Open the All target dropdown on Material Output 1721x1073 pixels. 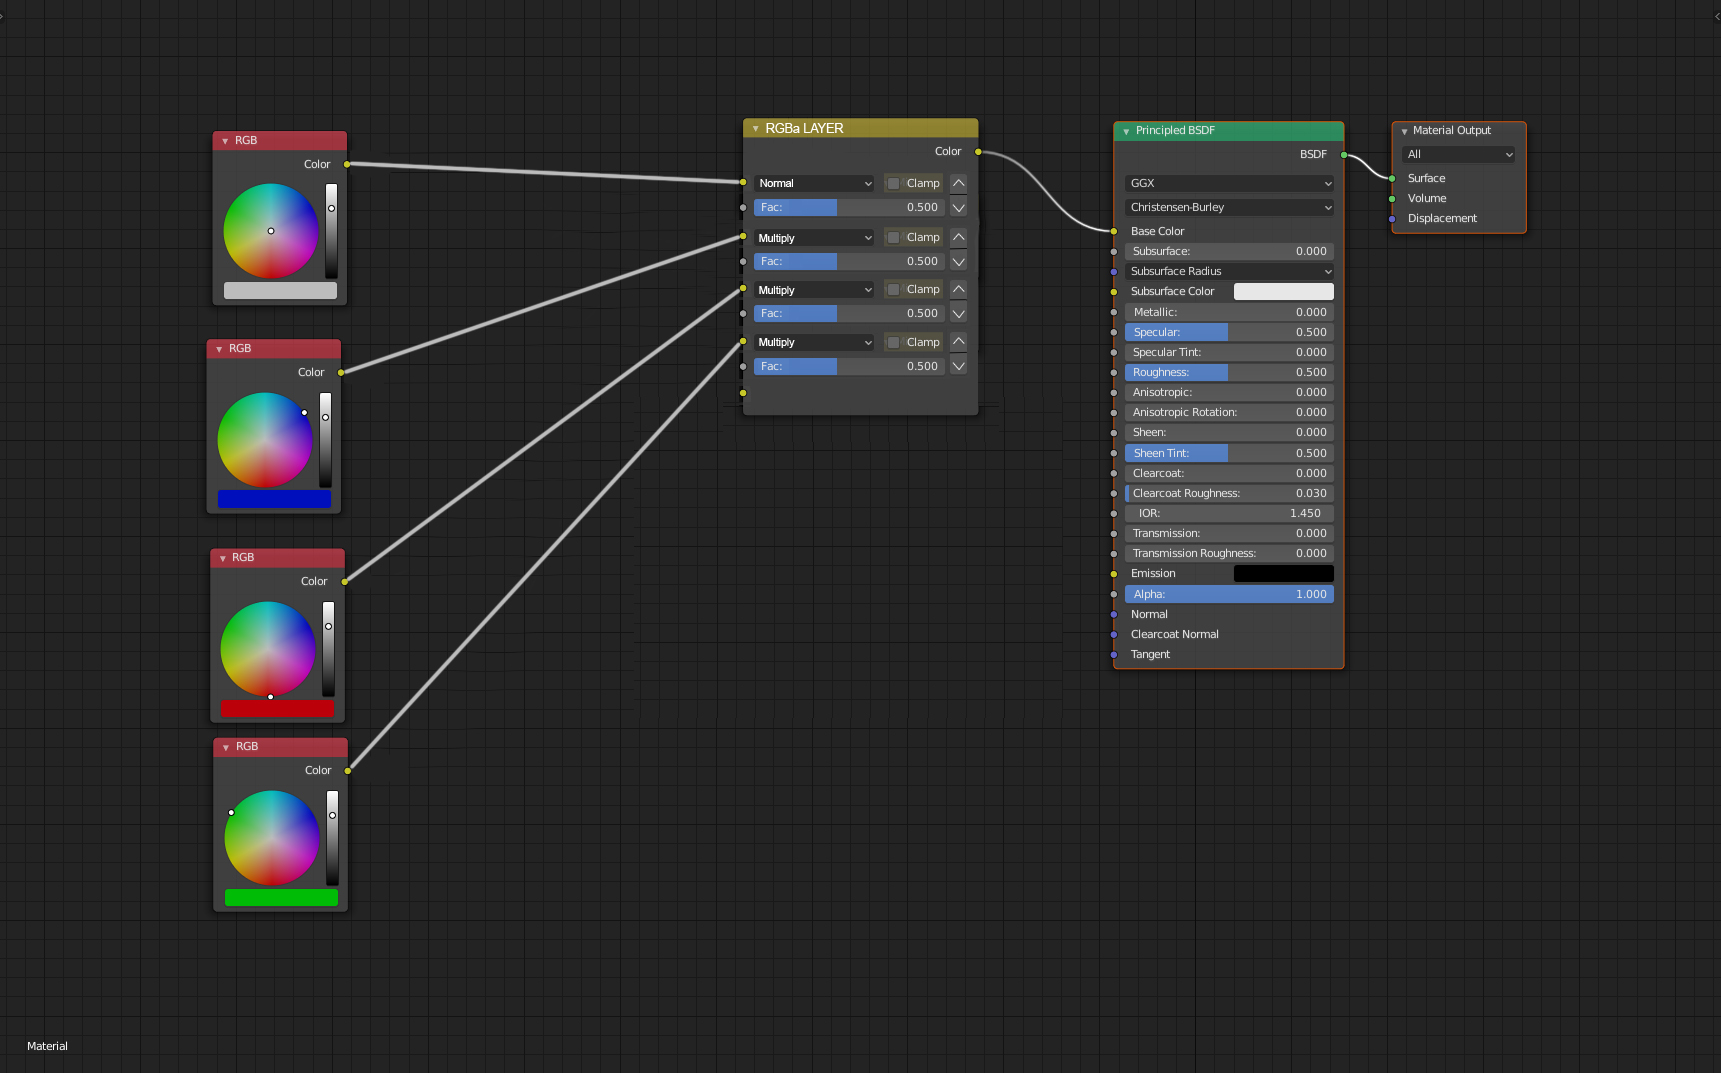coord(1459,155)
